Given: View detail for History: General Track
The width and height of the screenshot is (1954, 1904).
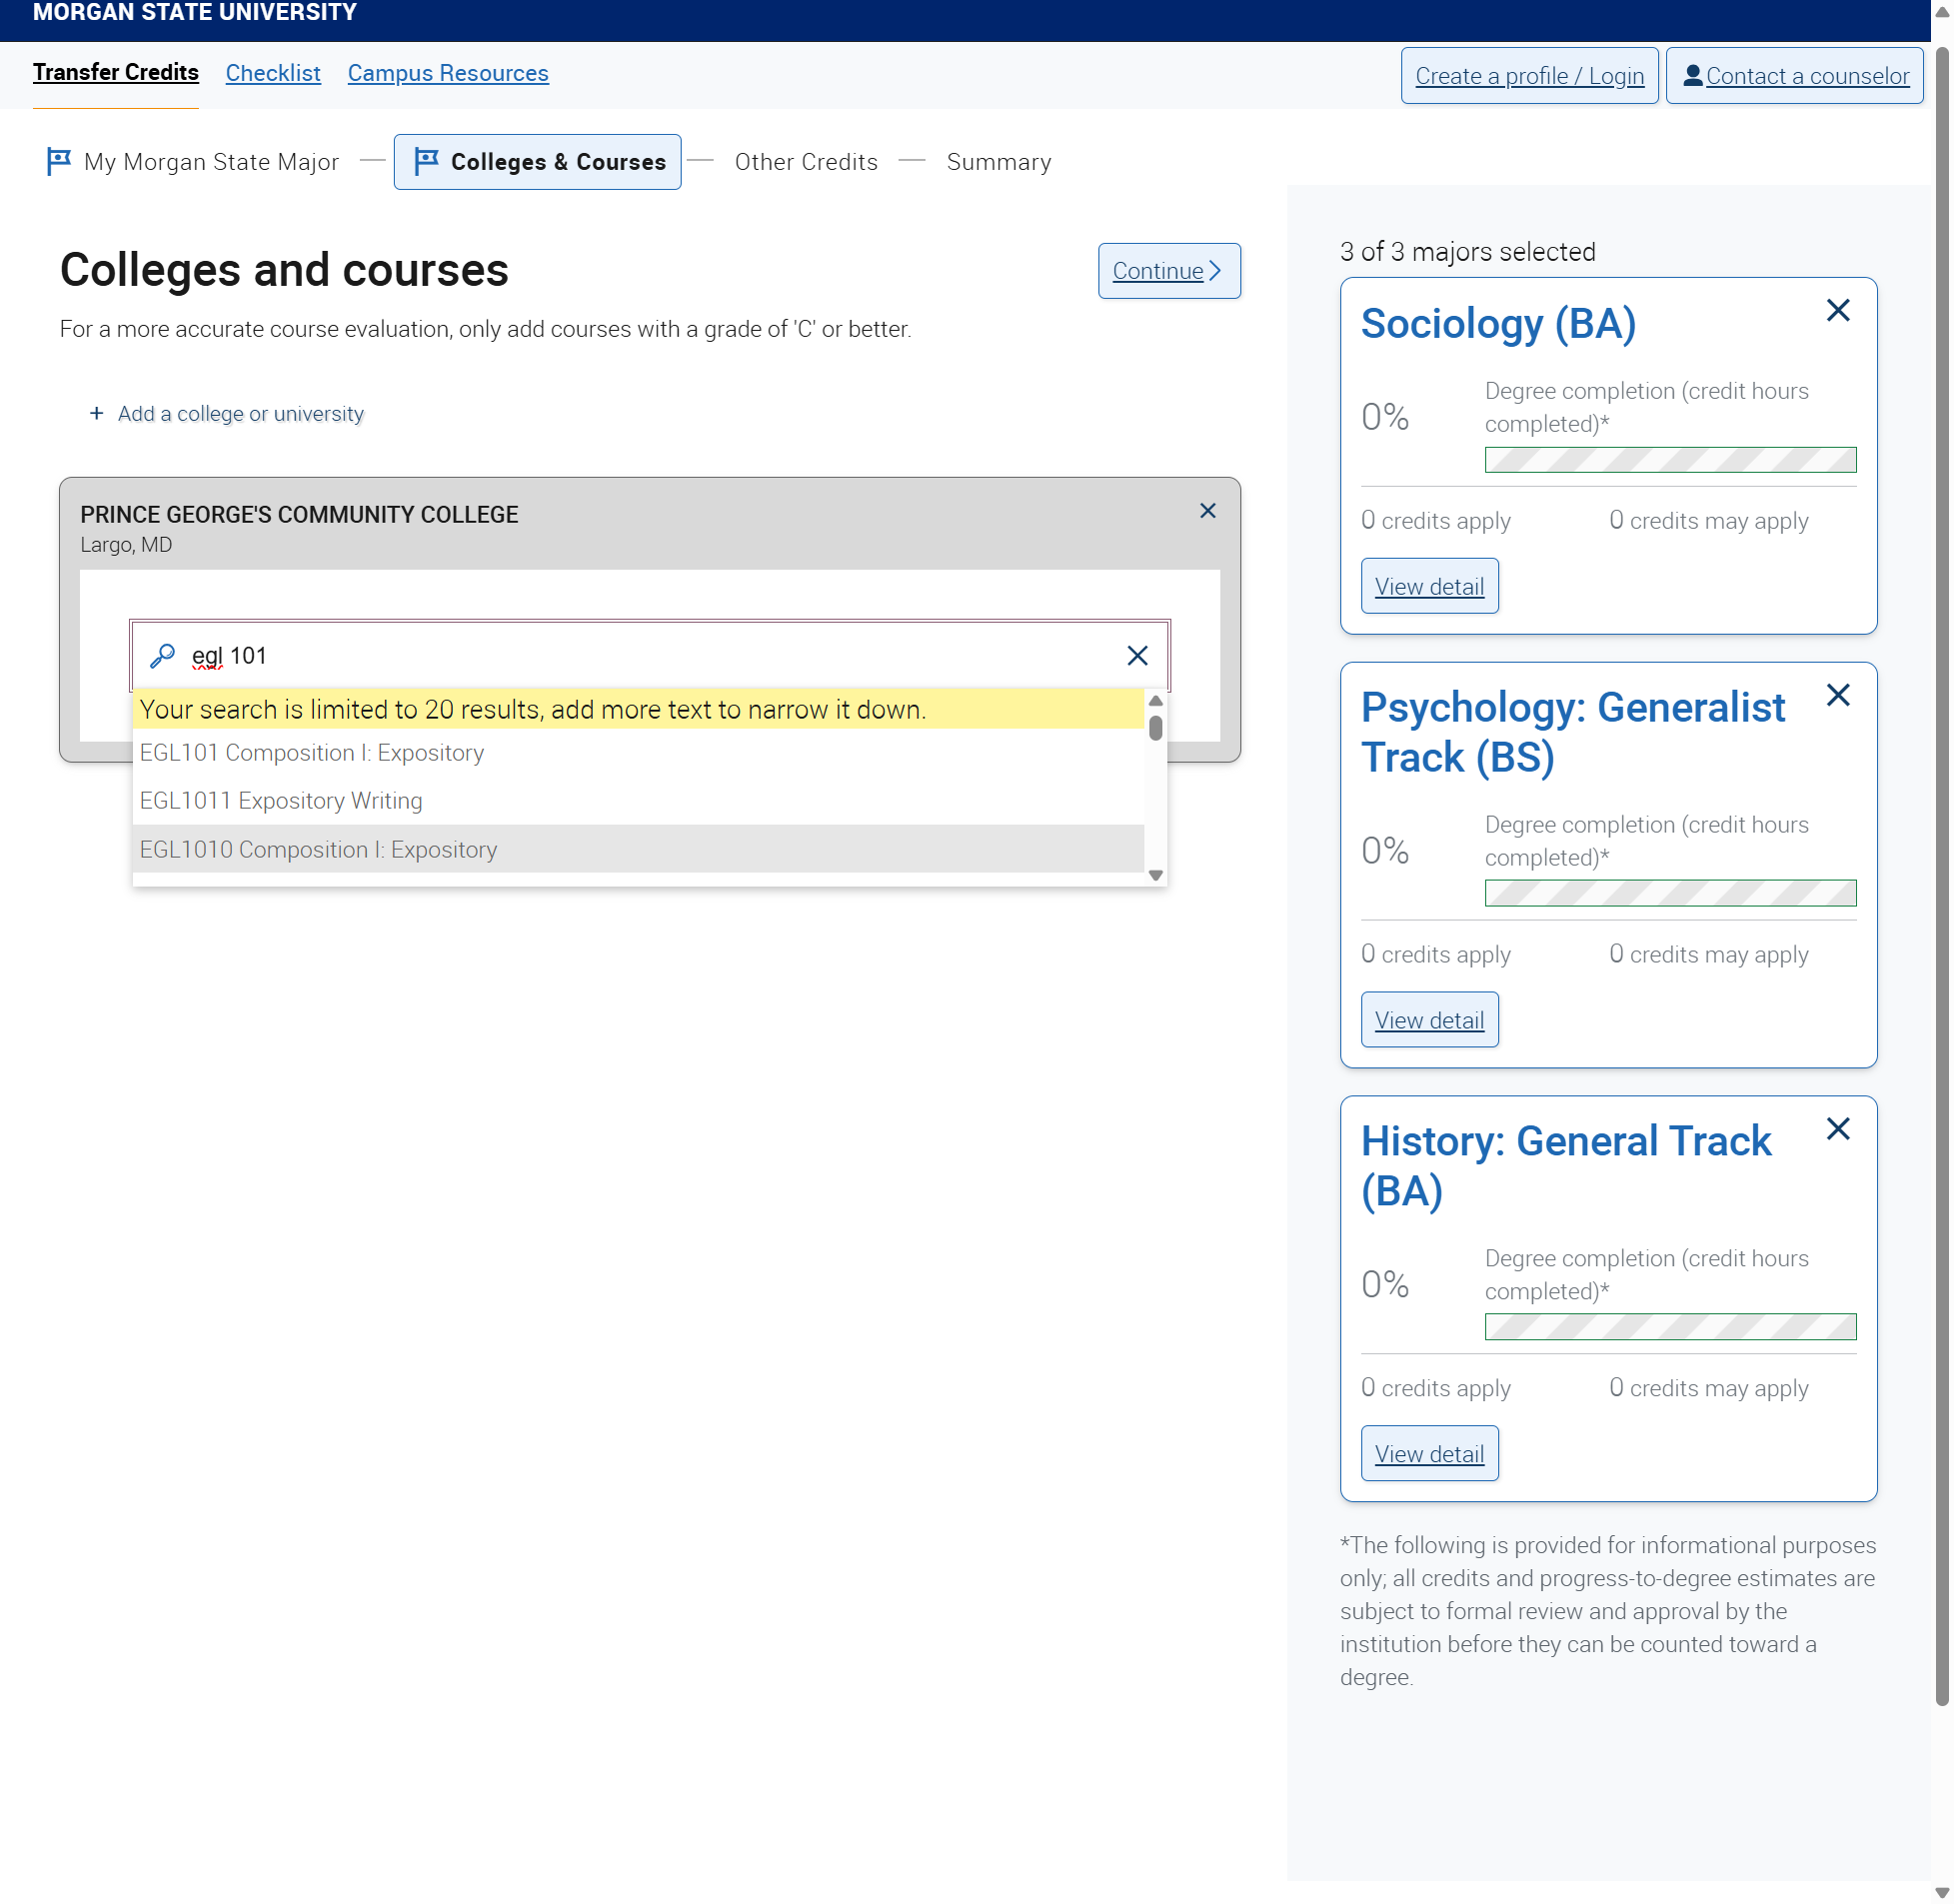Looking at the screenshot, I should tap(1429, 1454).
